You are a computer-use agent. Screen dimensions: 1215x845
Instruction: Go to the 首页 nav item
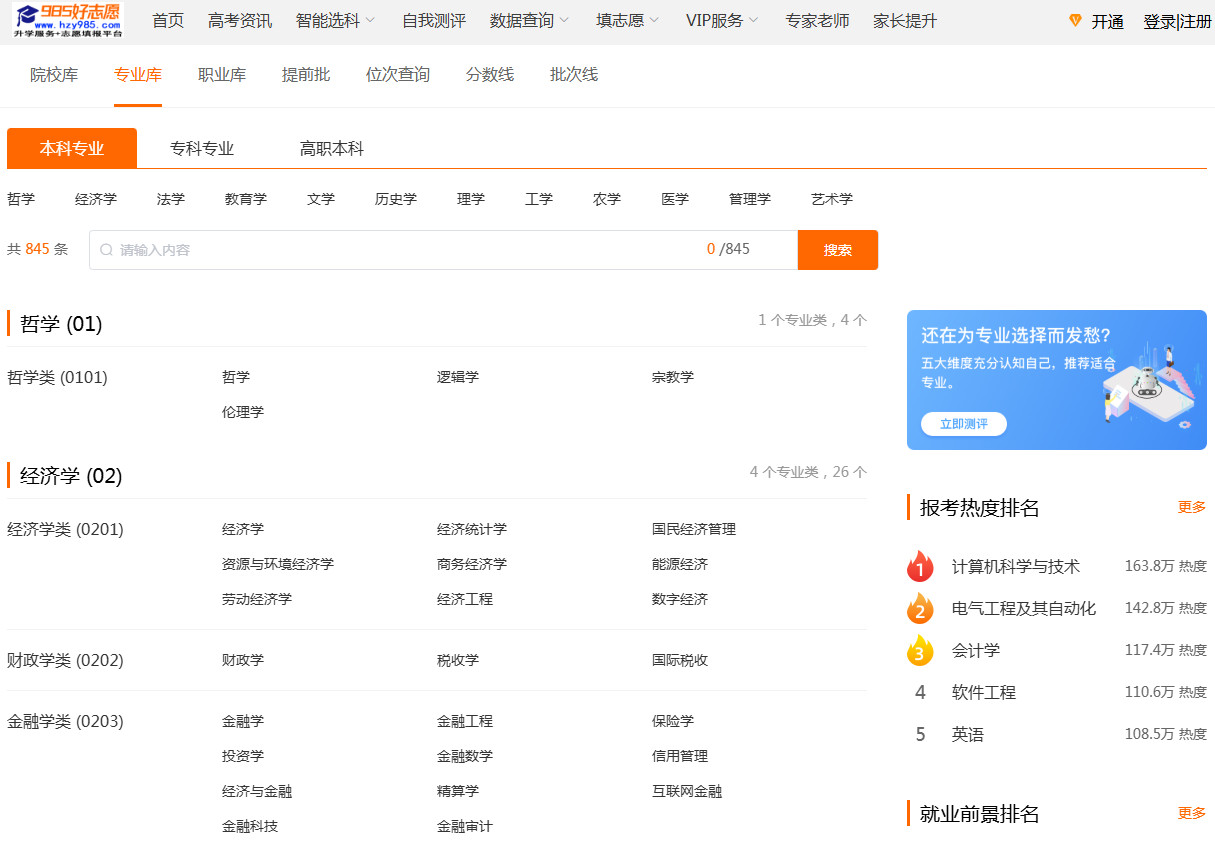pyautogui.click(x=168, y=21)
